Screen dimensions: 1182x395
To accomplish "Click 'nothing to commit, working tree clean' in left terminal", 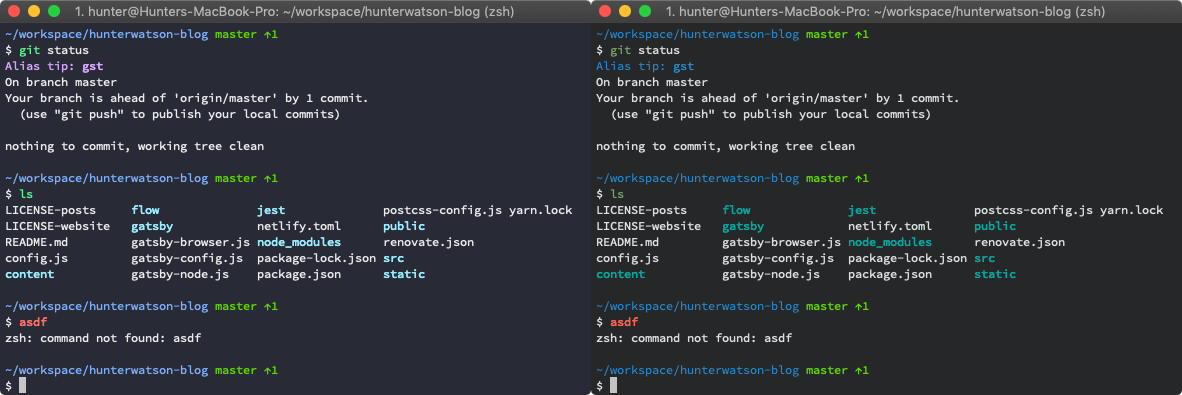I will pos(135,146).
